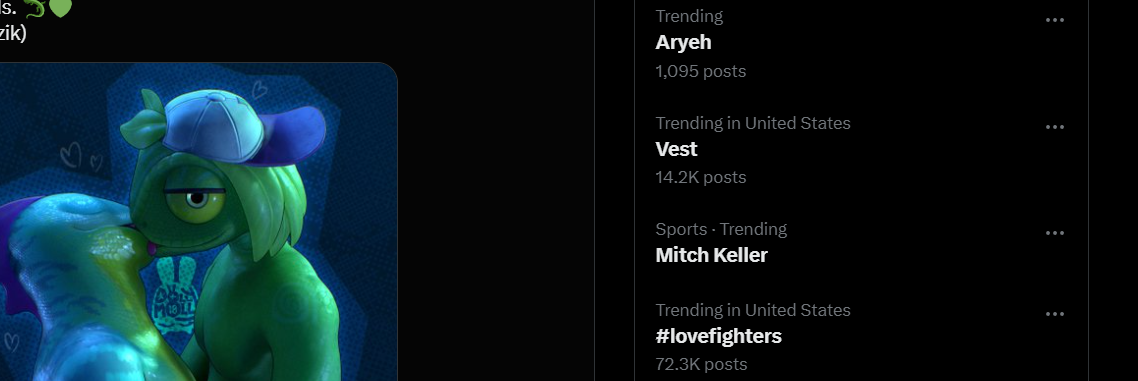Click the 14.2K posts count under Vest
This screenshot has width=1138, height=381.
pyautogui.click(x=700, y=177)
